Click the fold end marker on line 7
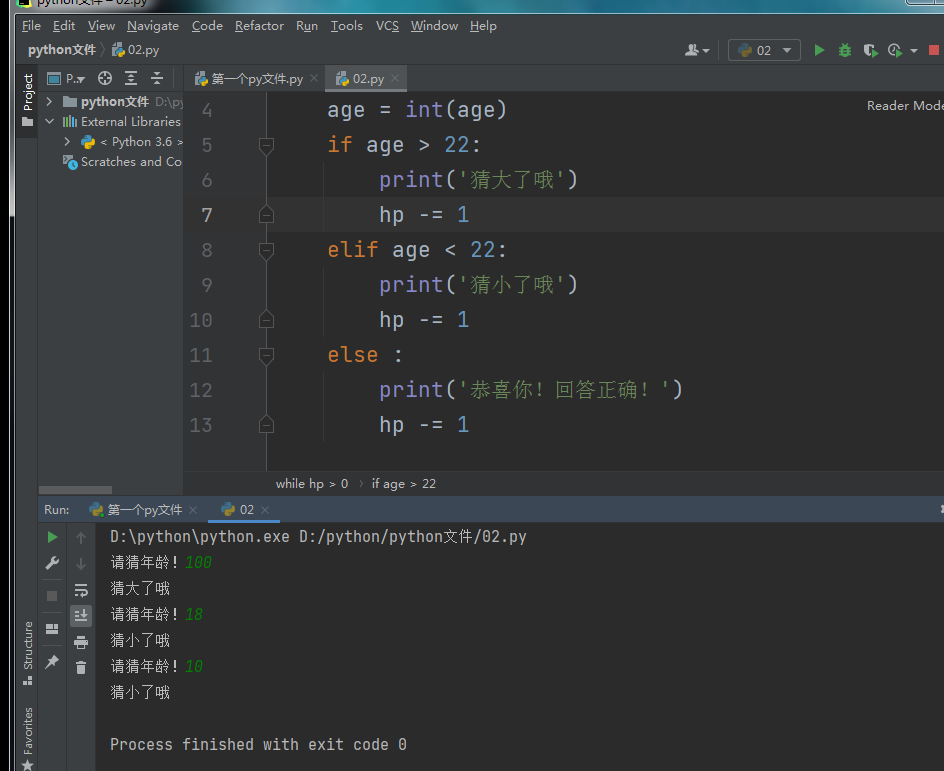The height and width of the screenshot is (771, 944). (266, 215)
